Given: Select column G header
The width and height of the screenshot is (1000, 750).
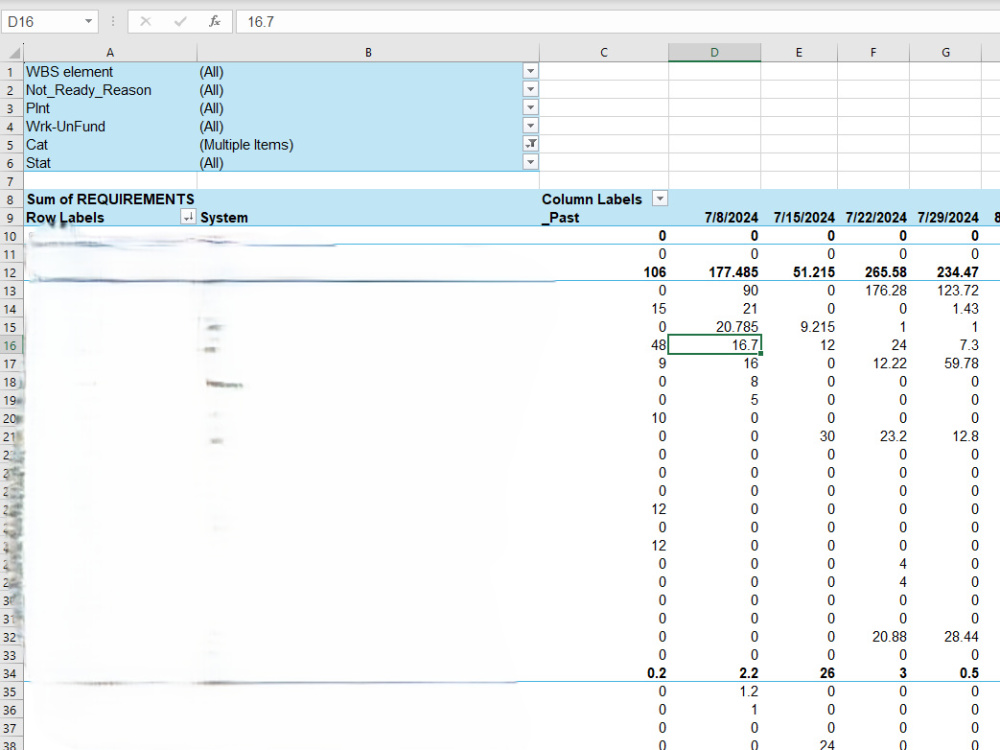Looking at the screenshot, I should click(x=945, y=53).
